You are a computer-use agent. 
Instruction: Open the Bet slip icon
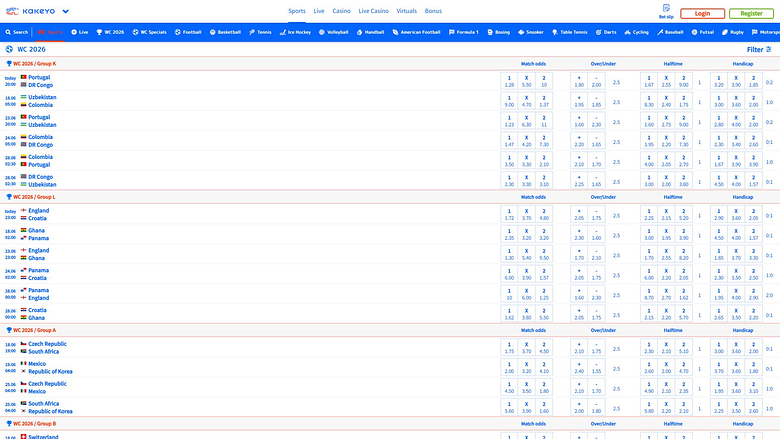(666, 8)
